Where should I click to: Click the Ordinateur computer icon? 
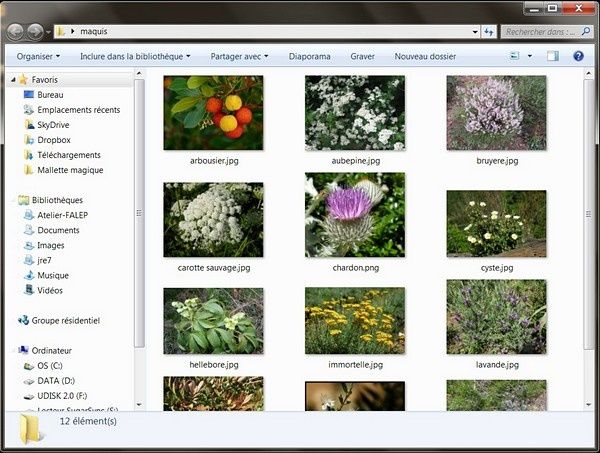click(23, 350)
